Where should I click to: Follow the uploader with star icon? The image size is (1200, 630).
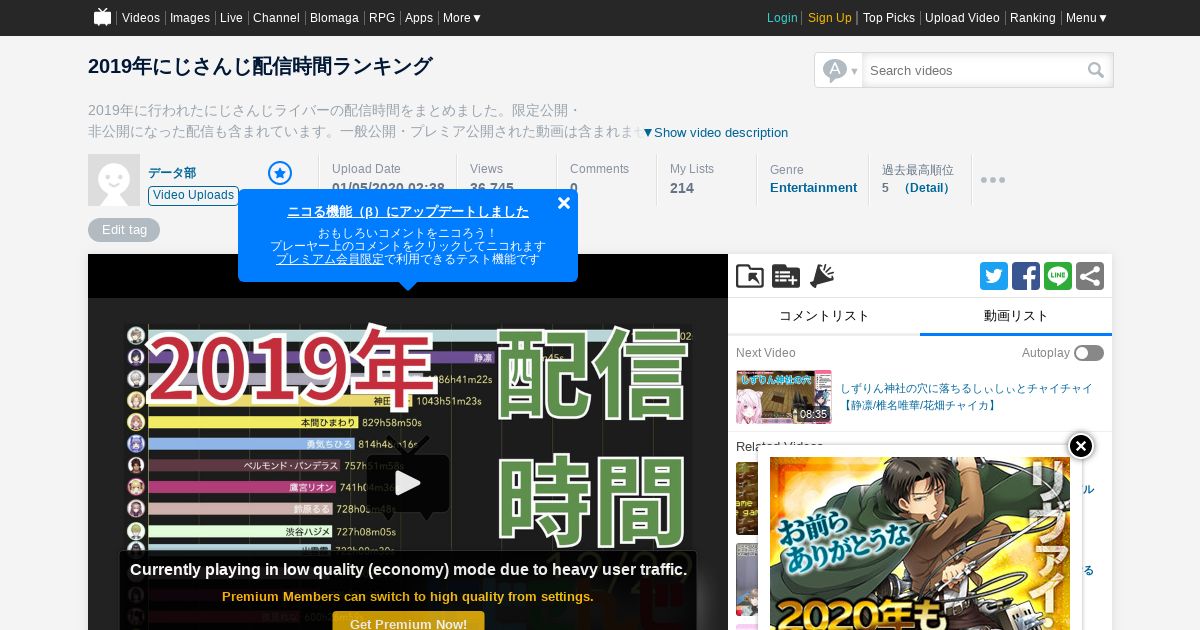click(x=280, y=173)
